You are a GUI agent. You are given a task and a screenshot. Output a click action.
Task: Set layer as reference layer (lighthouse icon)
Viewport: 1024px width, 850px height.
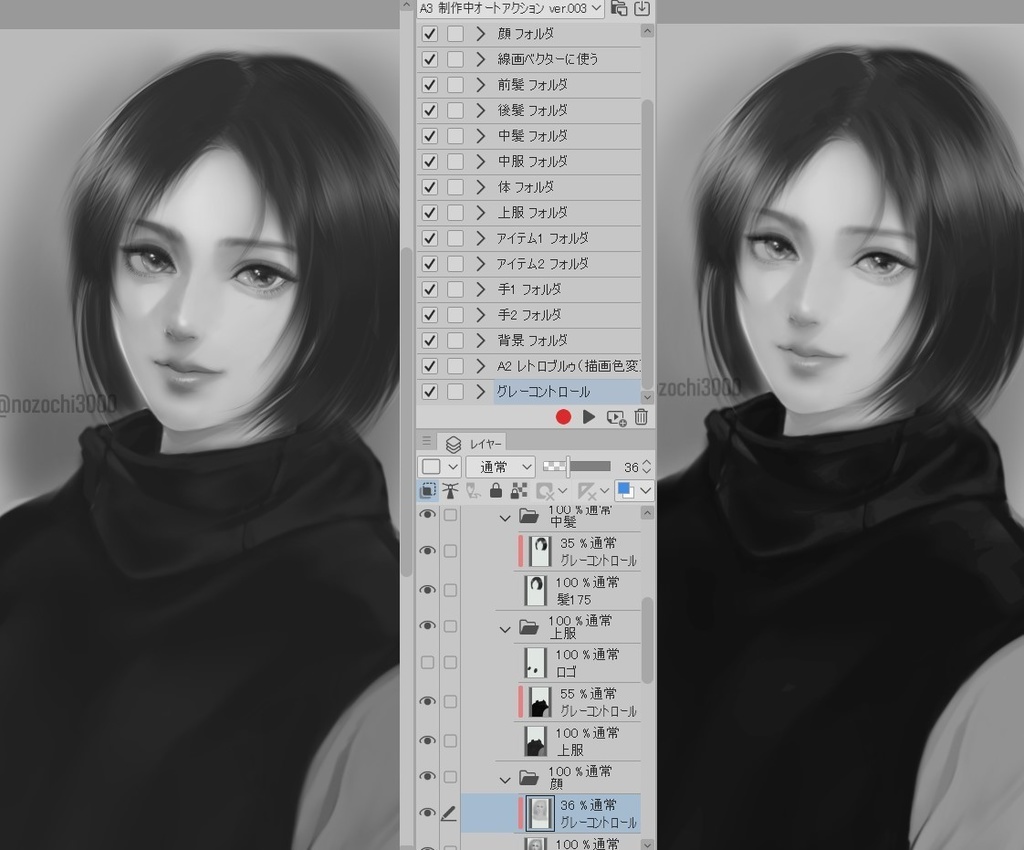click(x=450, y=490)
